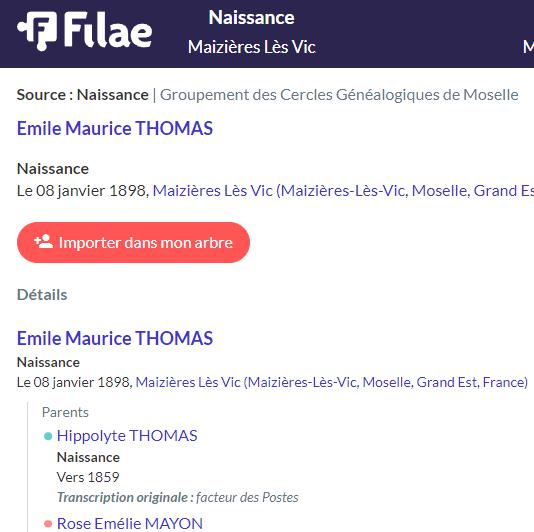The width and height of the screenshot is (534, 532).
Task: Open the Hippolyte THOMAS parent link
Action: pos(127,436)
